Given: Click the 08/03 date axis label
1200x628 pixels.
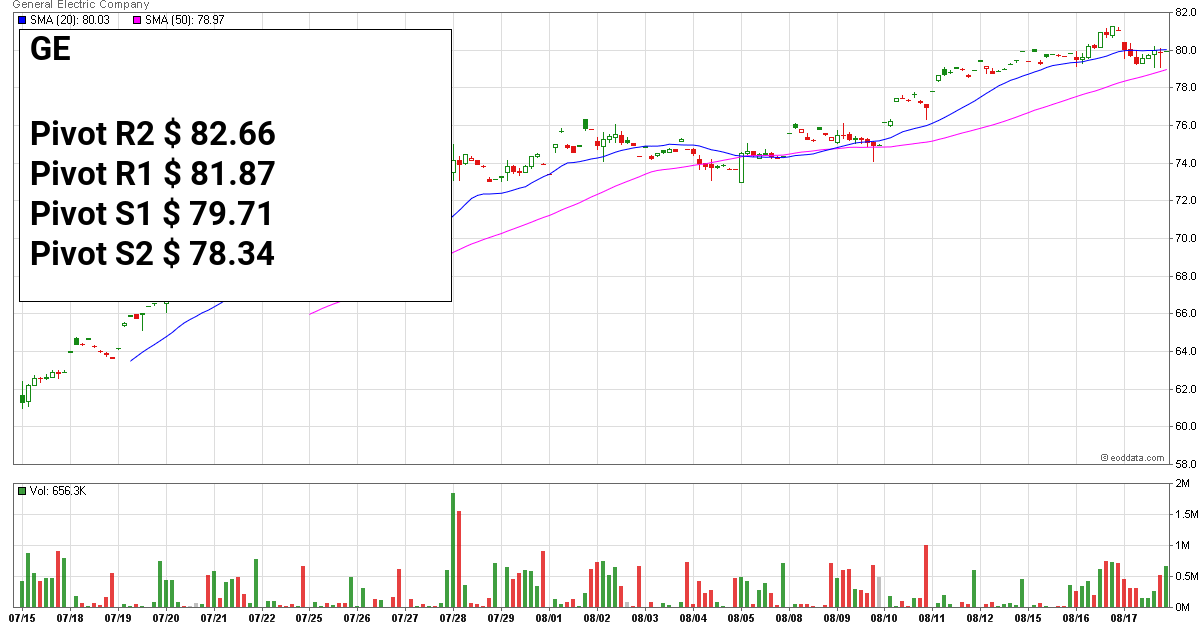Looking at the screenshot, I should pos(645,619).
